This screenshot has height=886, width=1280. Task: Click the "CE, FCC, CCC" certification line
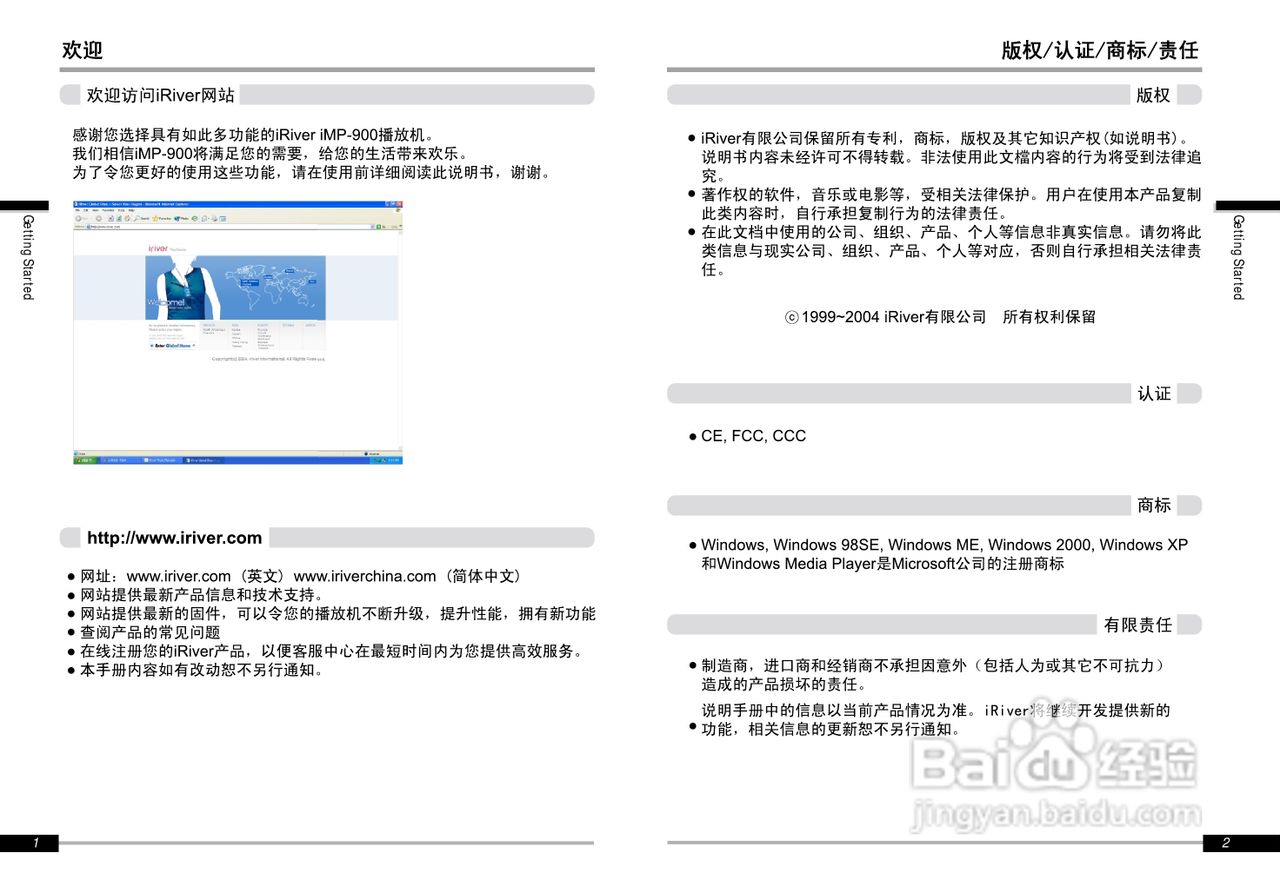753,436
